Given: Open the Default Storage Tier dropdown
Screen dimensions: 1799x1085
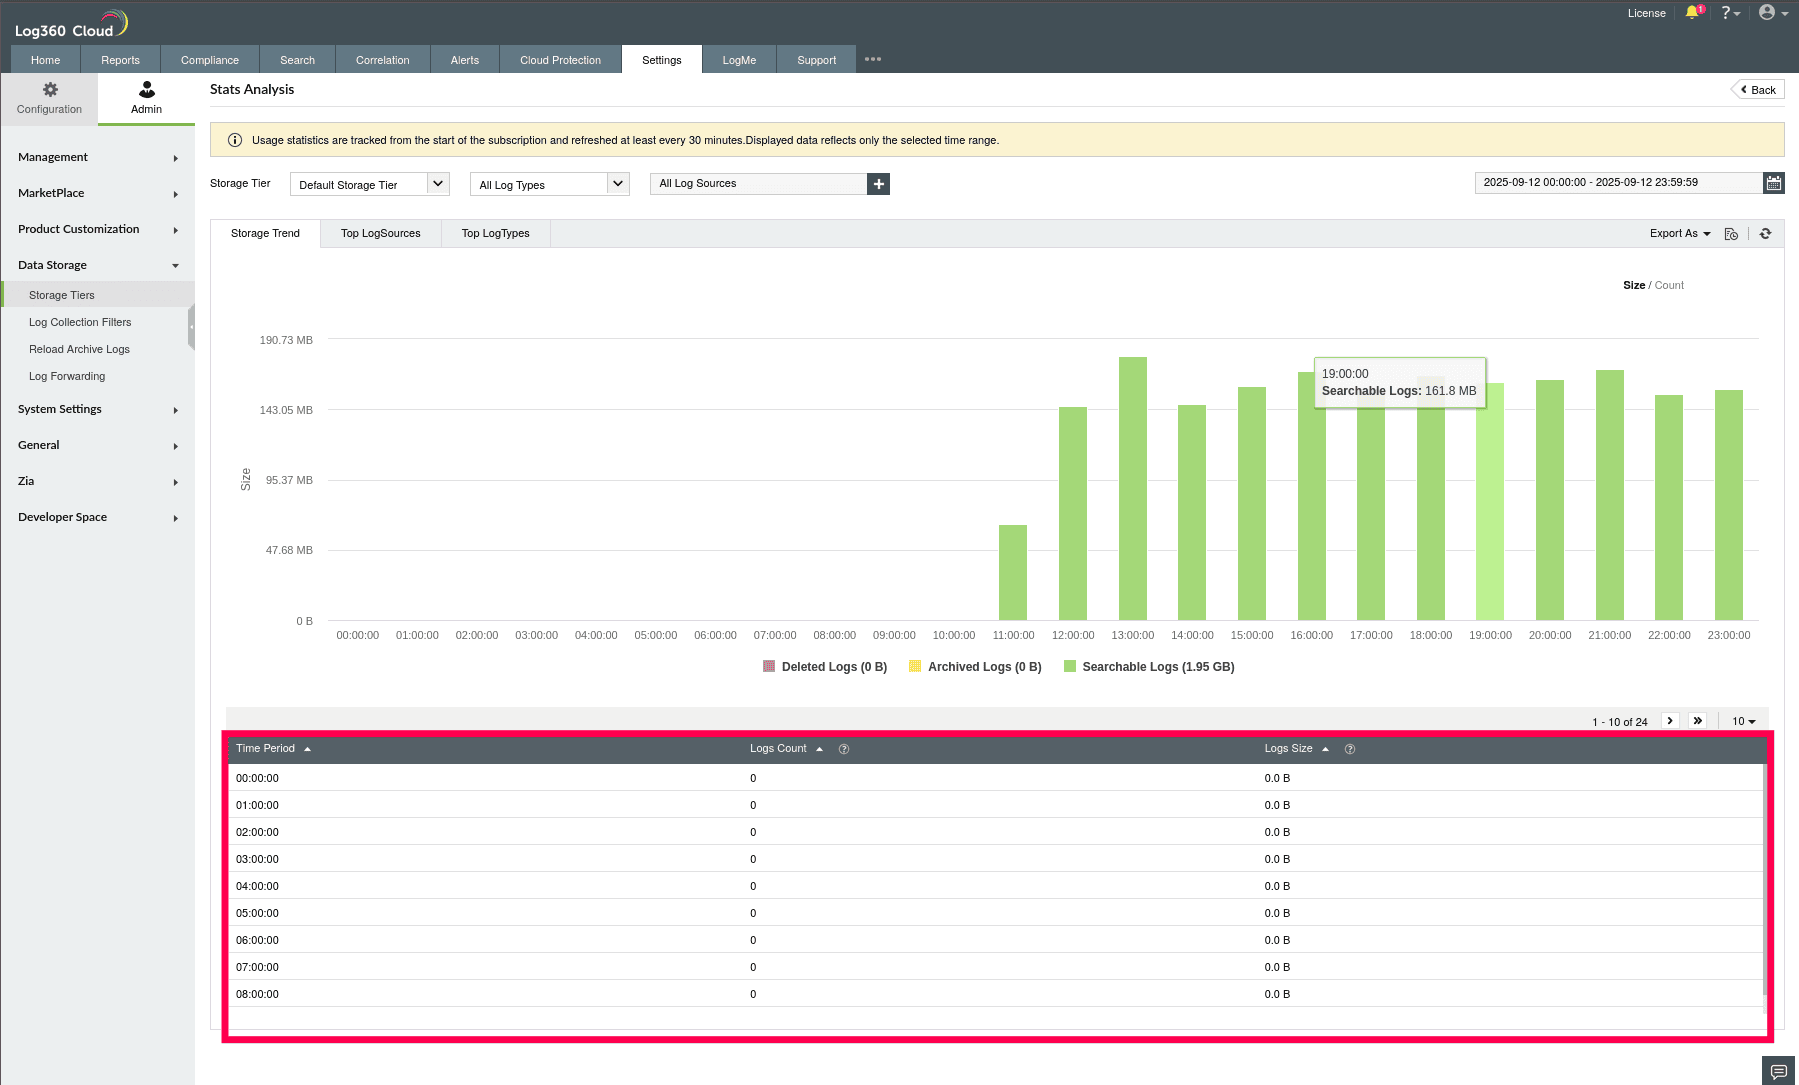Looking at the screenshot, I should click(369, 185).
